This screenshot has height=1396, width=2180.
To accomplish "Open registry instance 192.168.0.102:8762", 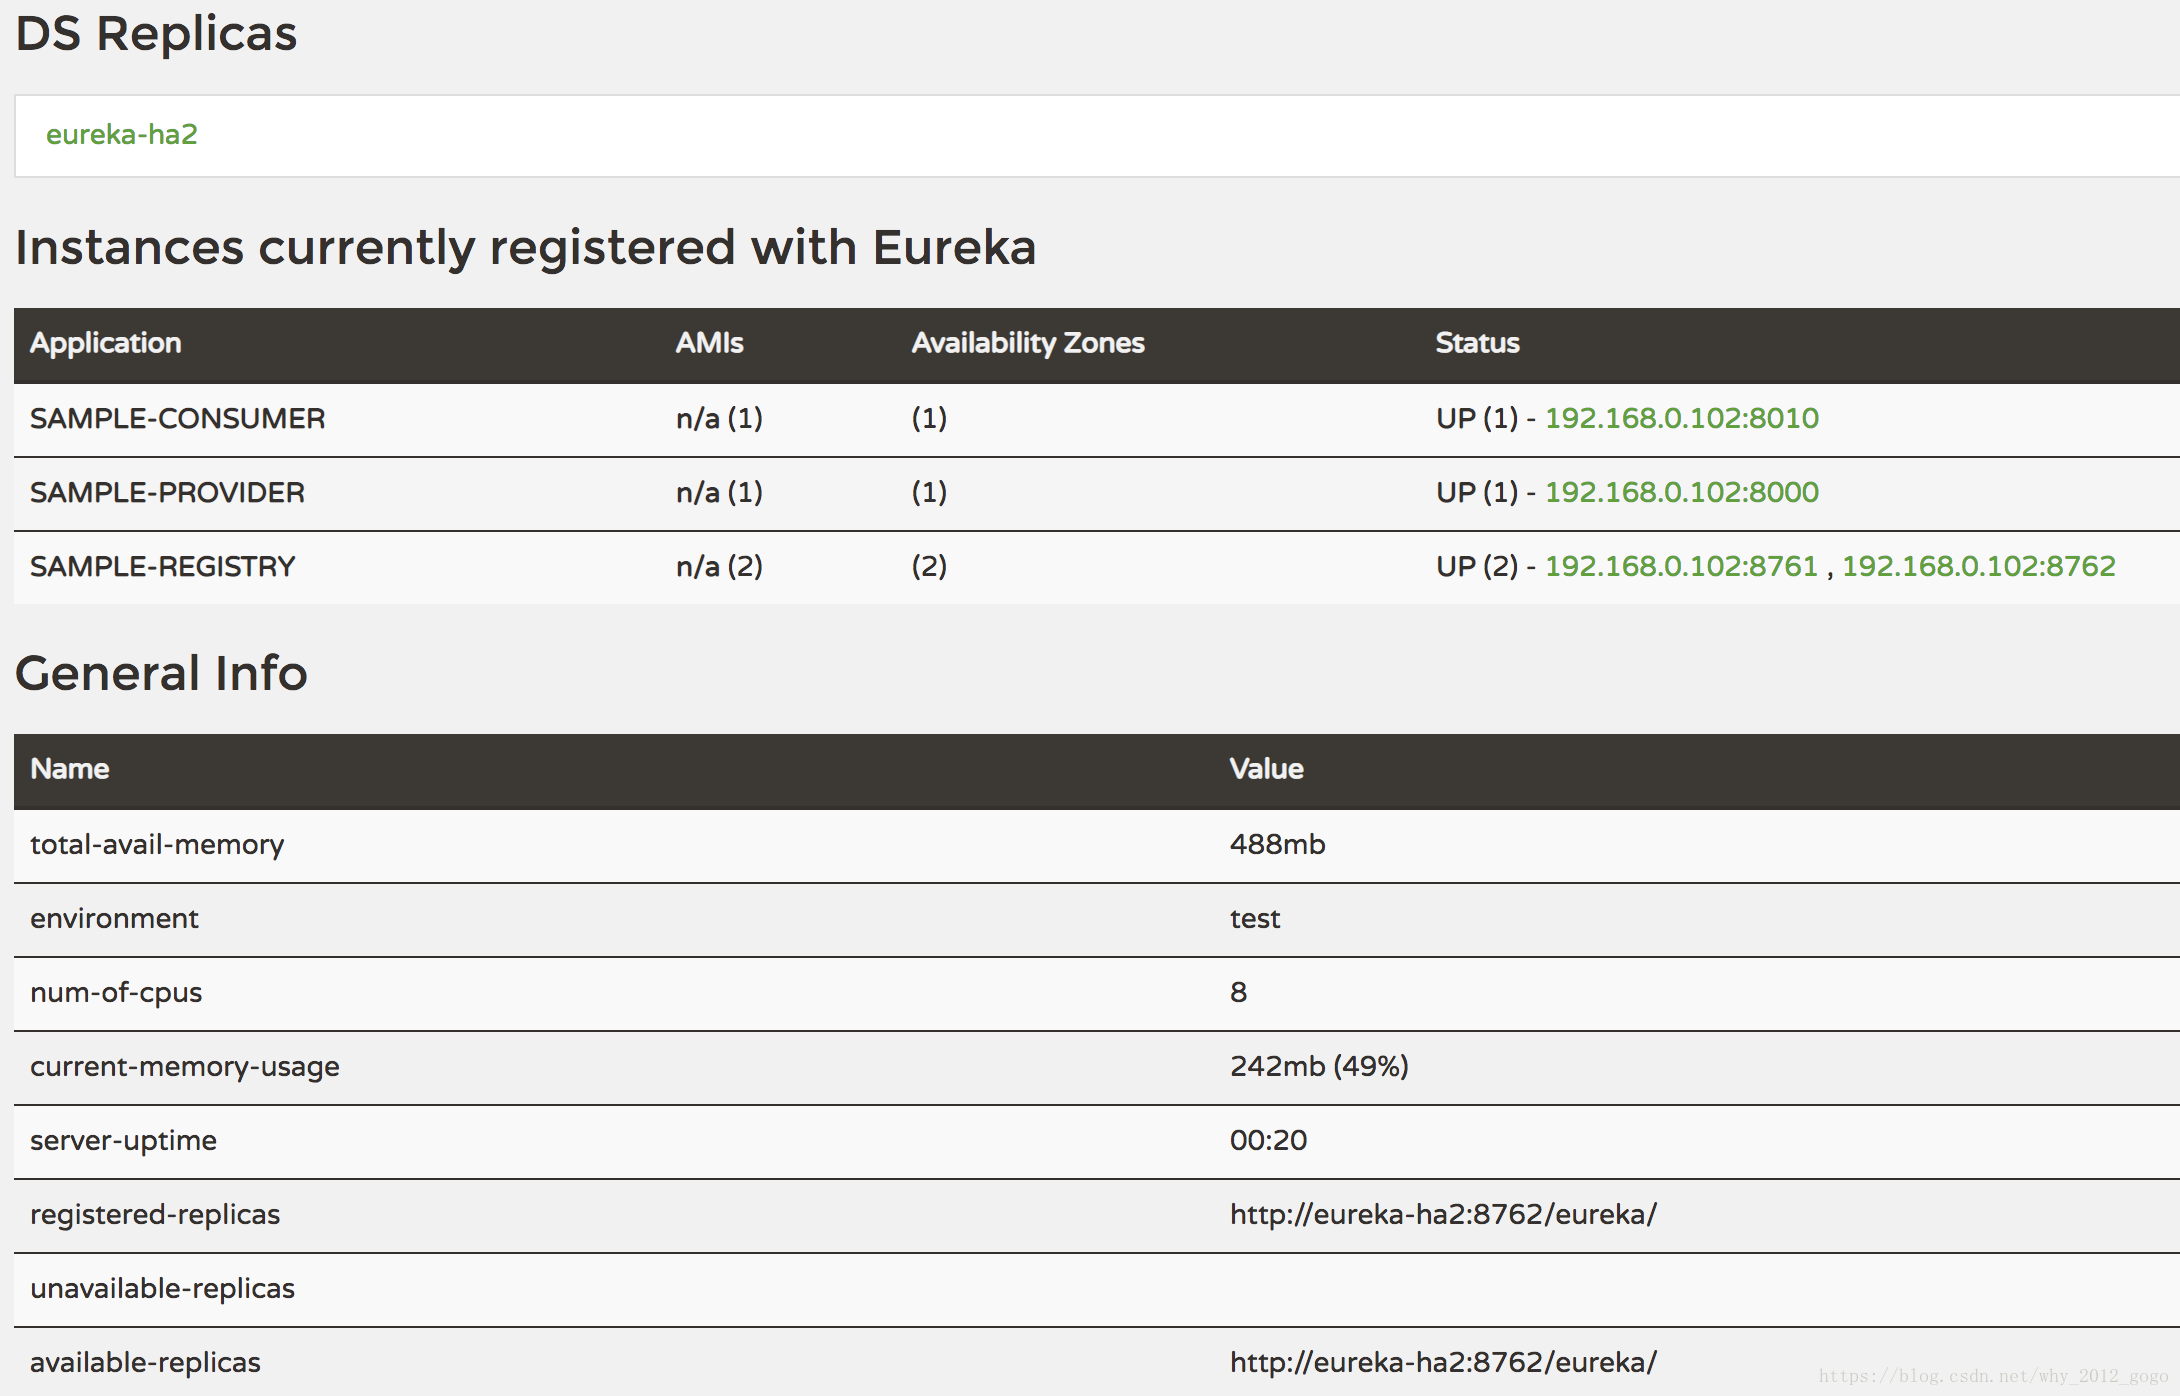I will [1979, 566].
